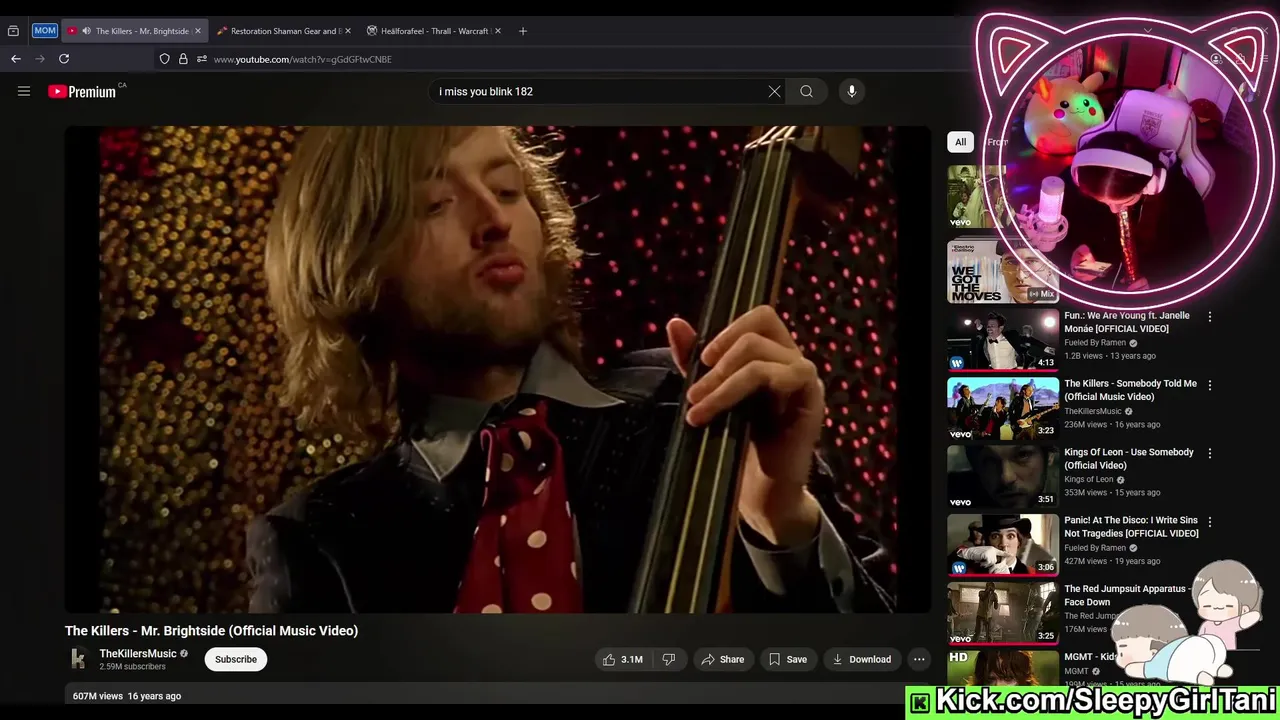Open the YouTube guide hamburger menu
Viewport: 1280px width, 720px height.
click(24, 91)
